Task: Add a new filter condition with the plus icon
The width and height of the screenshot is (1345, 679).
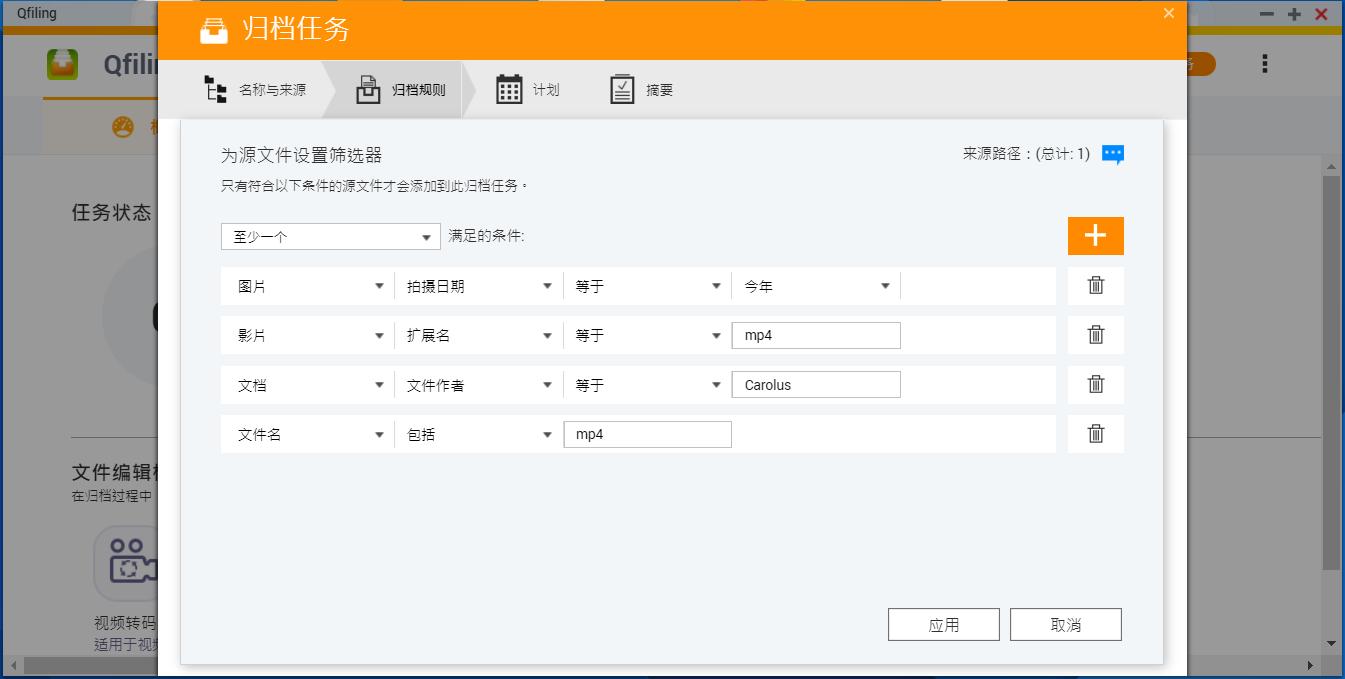Action: 1095,236
